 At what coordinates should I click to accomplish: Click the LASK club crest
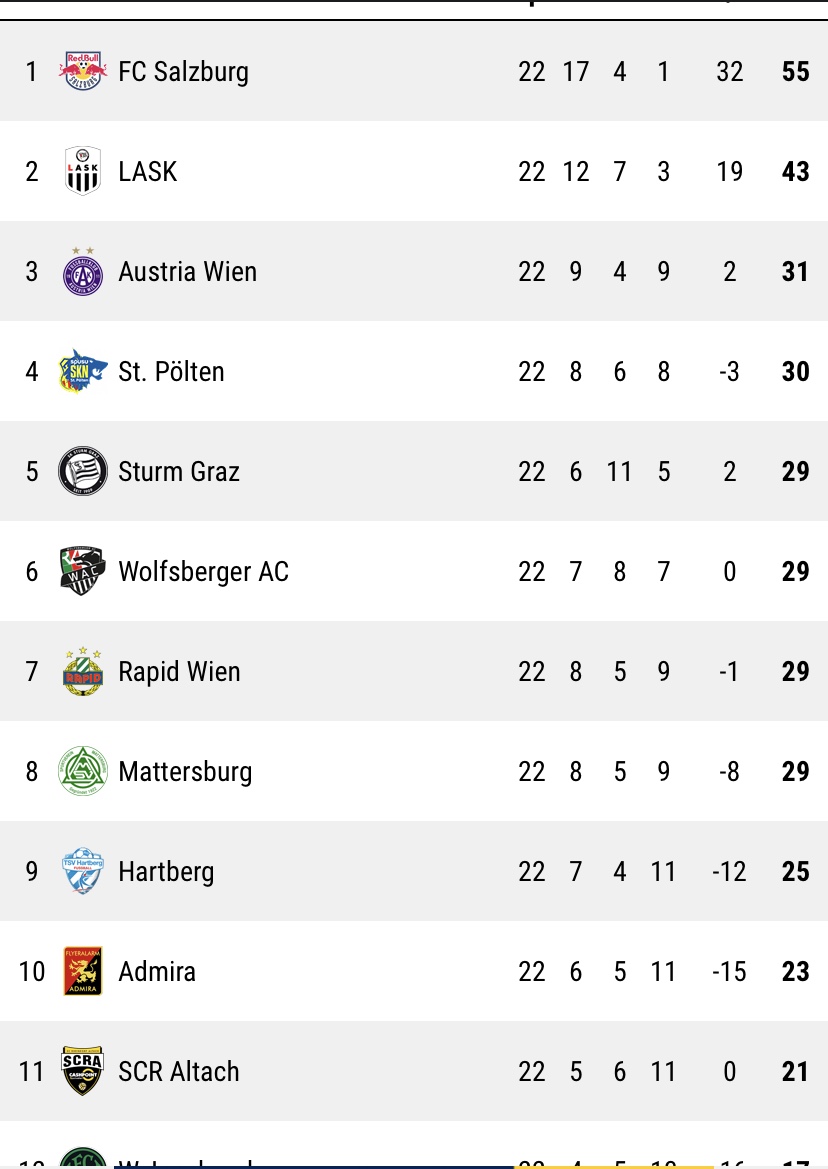pyautogui.click(x=83, y=171)
